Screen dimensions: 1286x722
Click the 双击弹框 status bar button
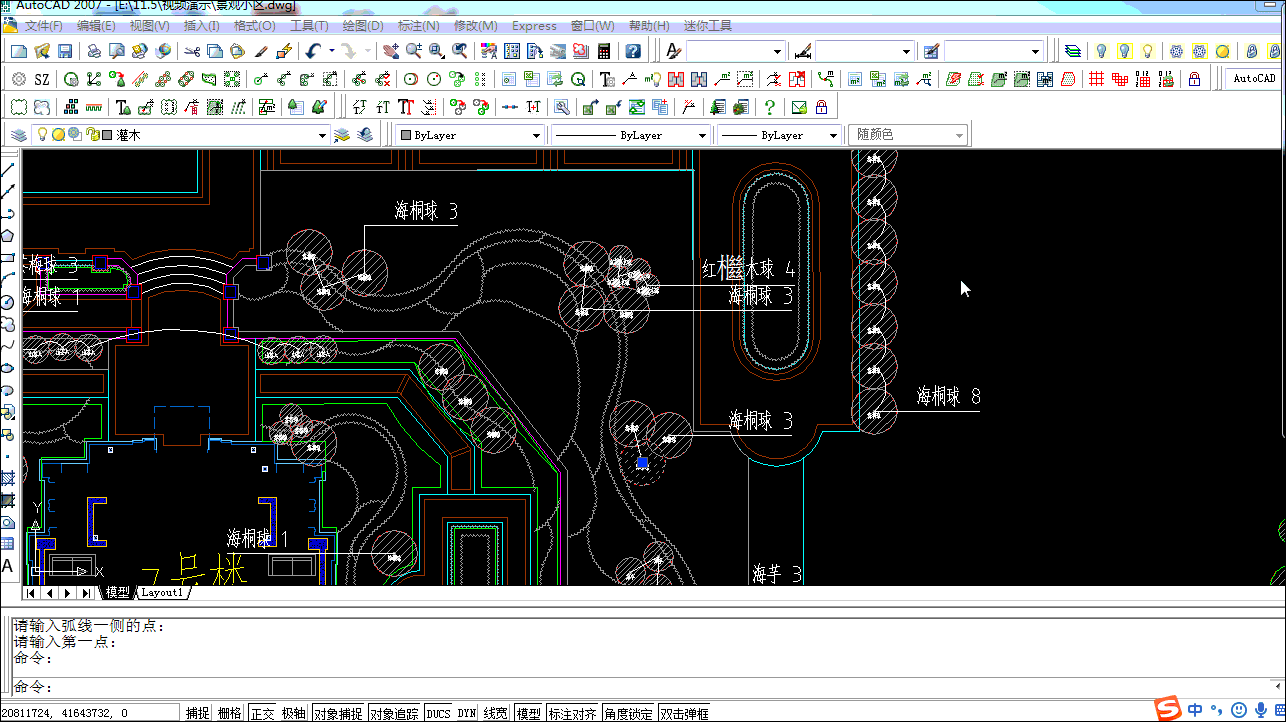(684, 713)
